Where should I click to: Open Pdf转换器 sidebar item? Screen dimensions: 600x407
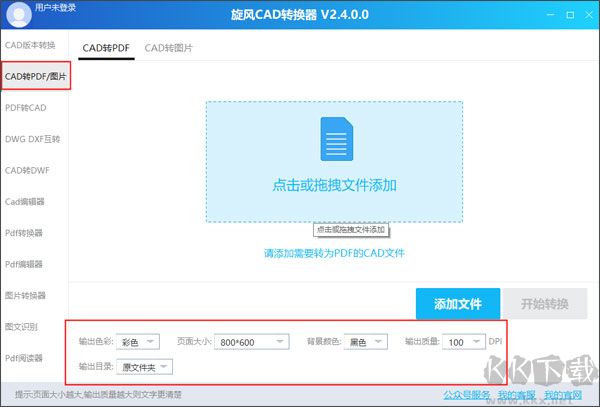pos(24,233)
